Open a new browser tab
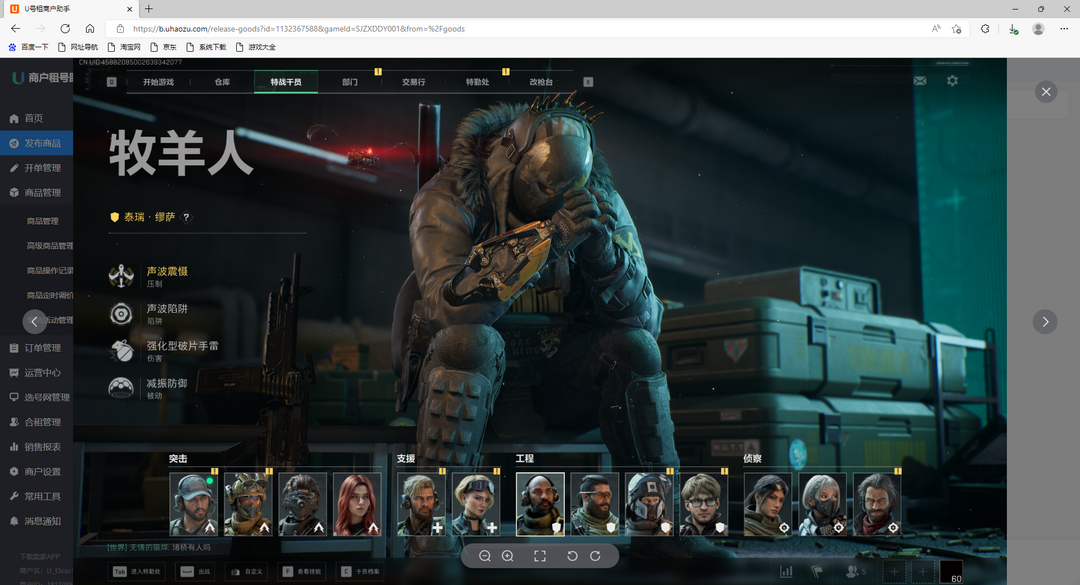Screen dimensions: 1080x585 click(149, 9)
